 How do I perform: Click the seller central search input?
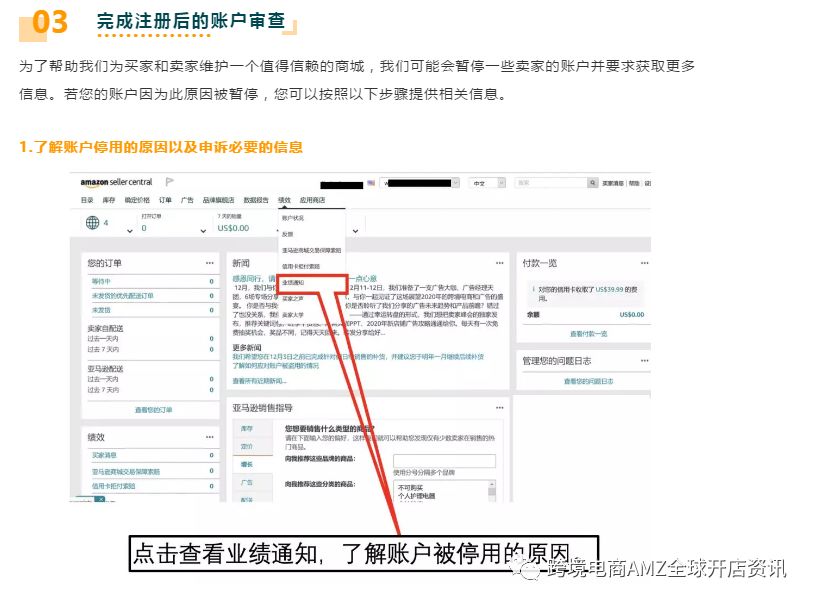[x=551, y=183]
